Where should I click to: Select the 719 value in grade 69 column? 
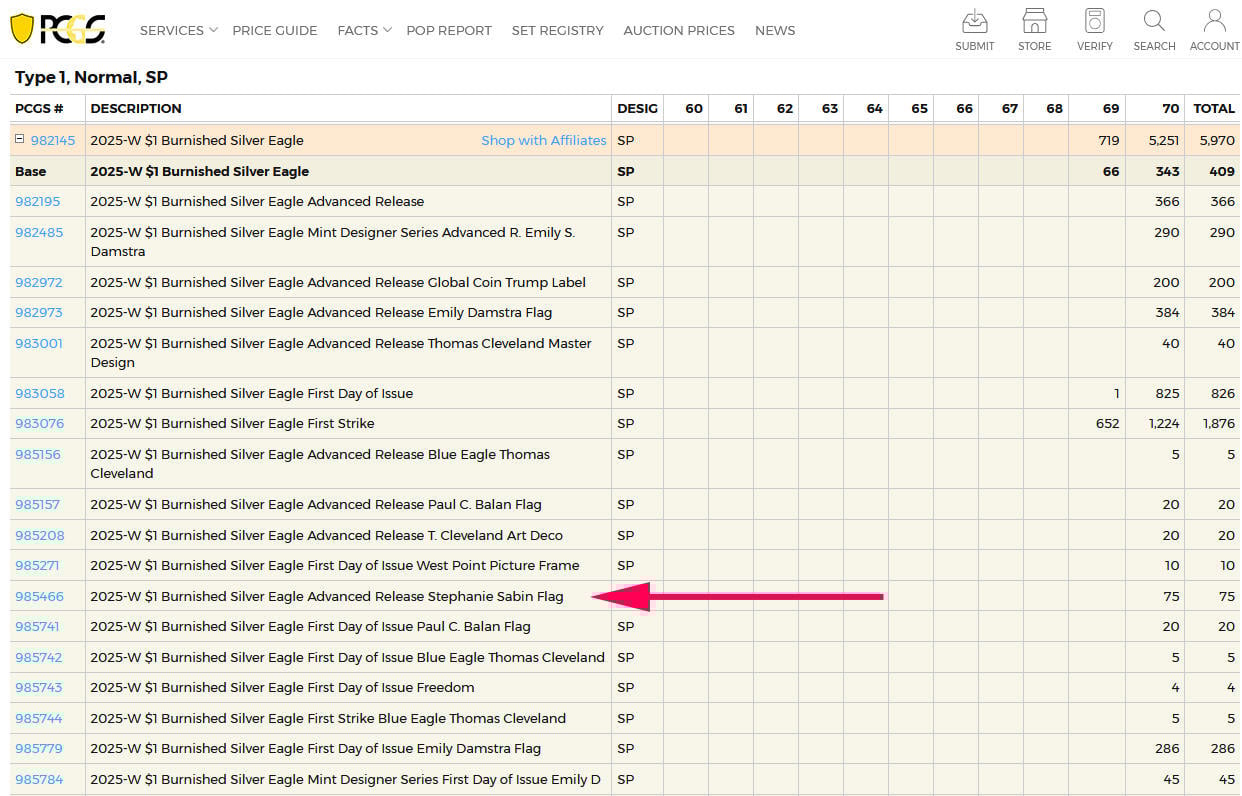1108,140
